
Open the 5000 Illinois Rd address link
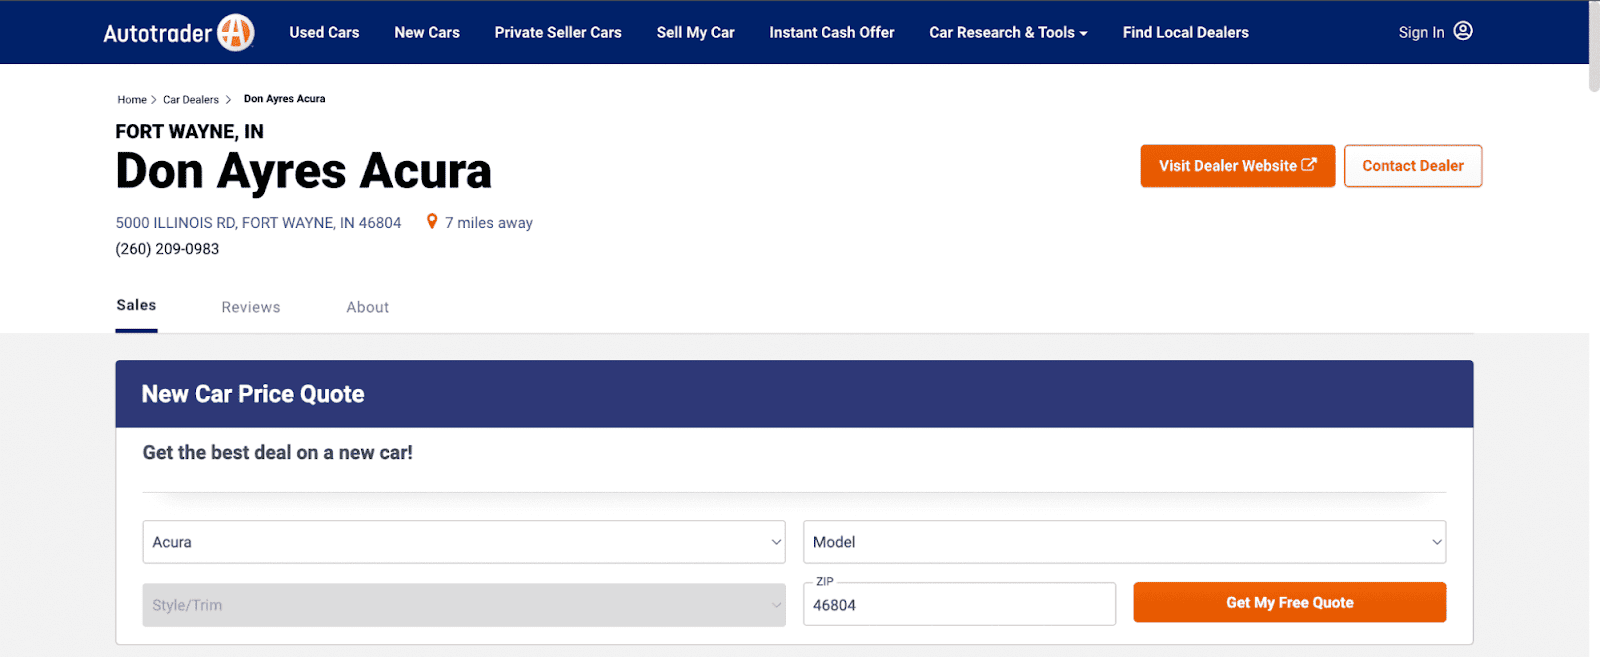(258, 223)
